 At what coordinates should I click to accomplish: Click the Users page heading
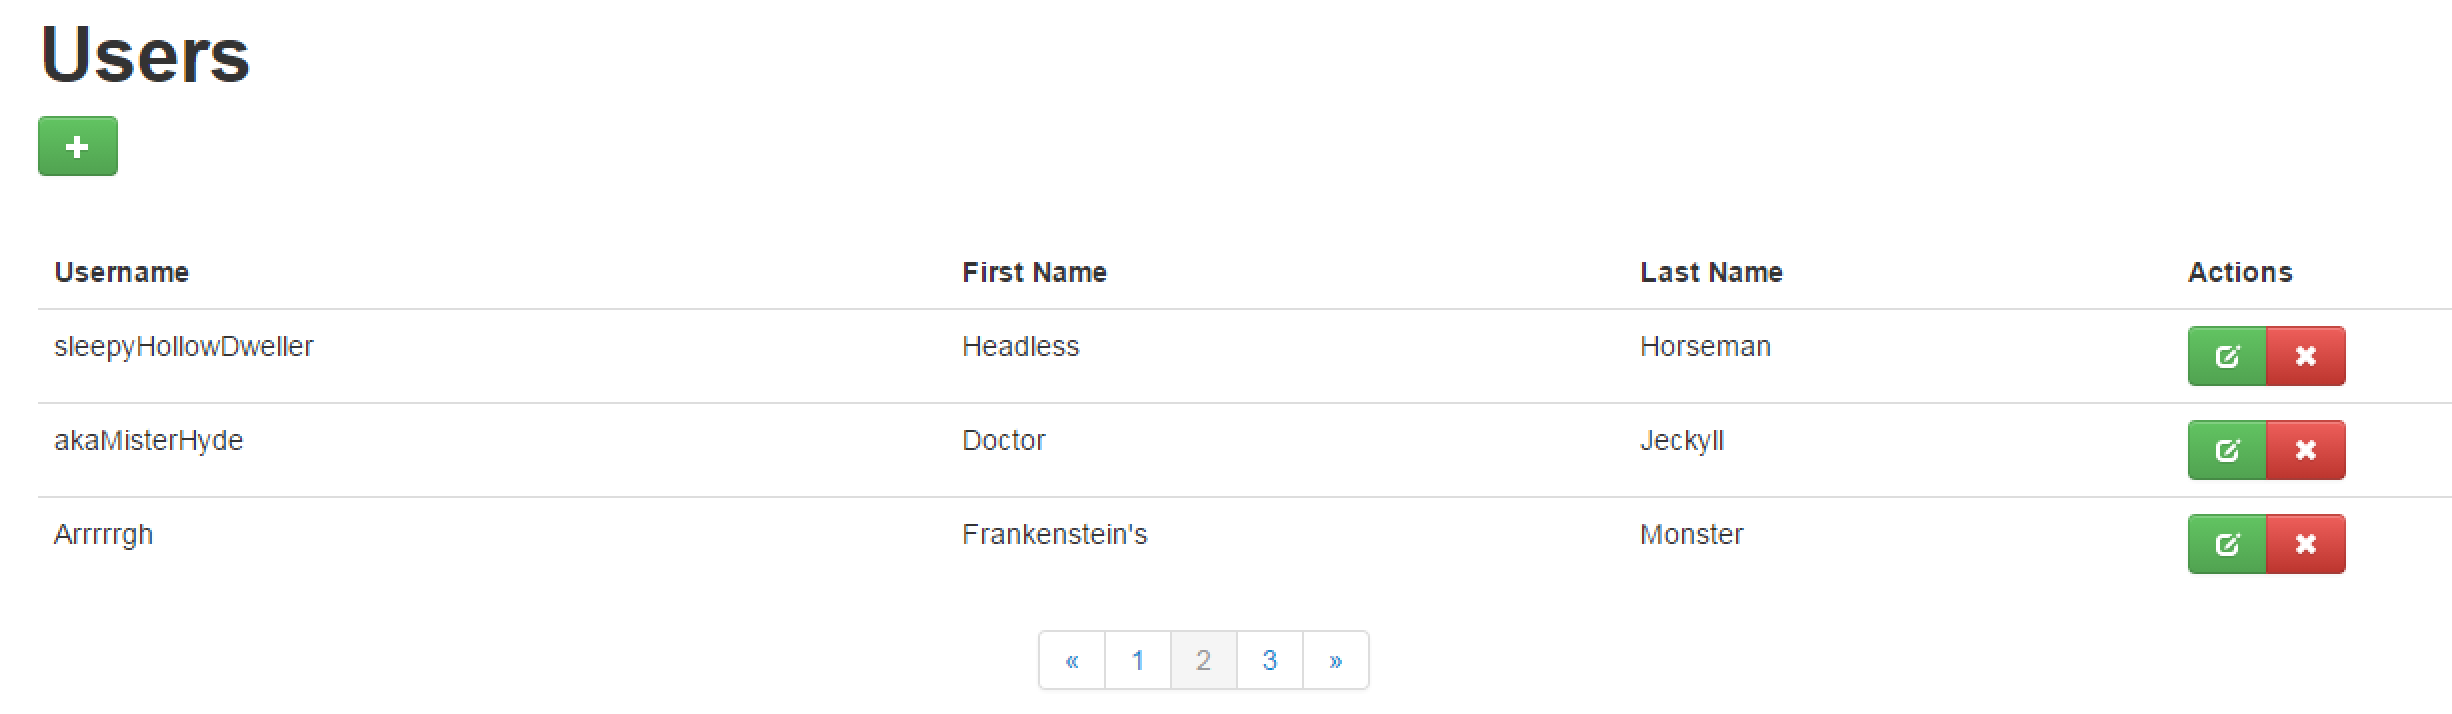(145, 54)
